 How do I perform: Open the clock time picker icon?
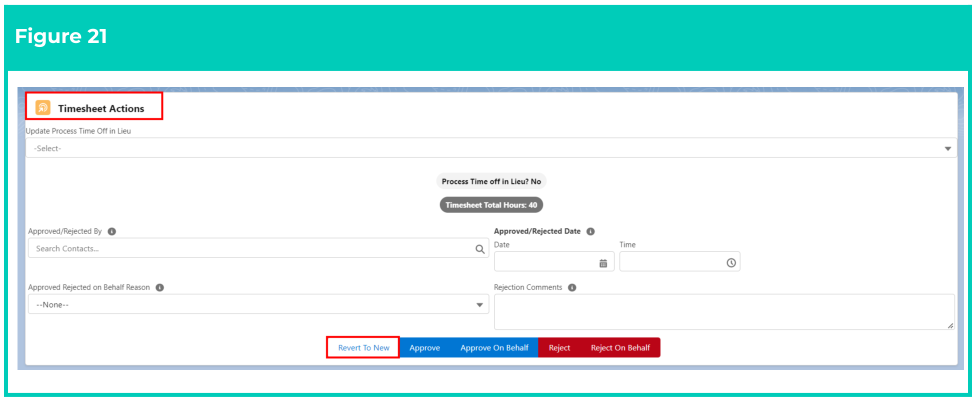click(x=731, y=263)
